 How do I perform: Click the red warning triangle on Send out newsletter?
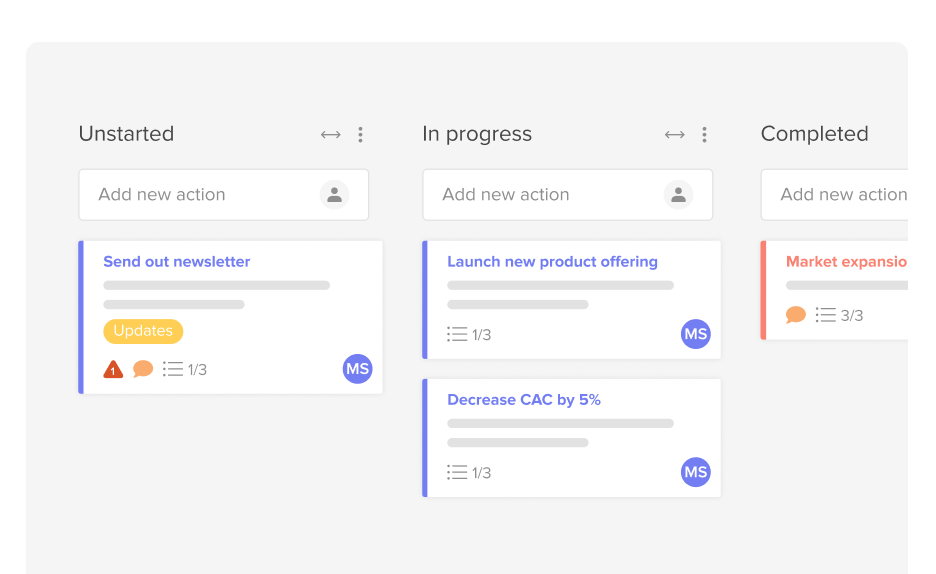113,369
